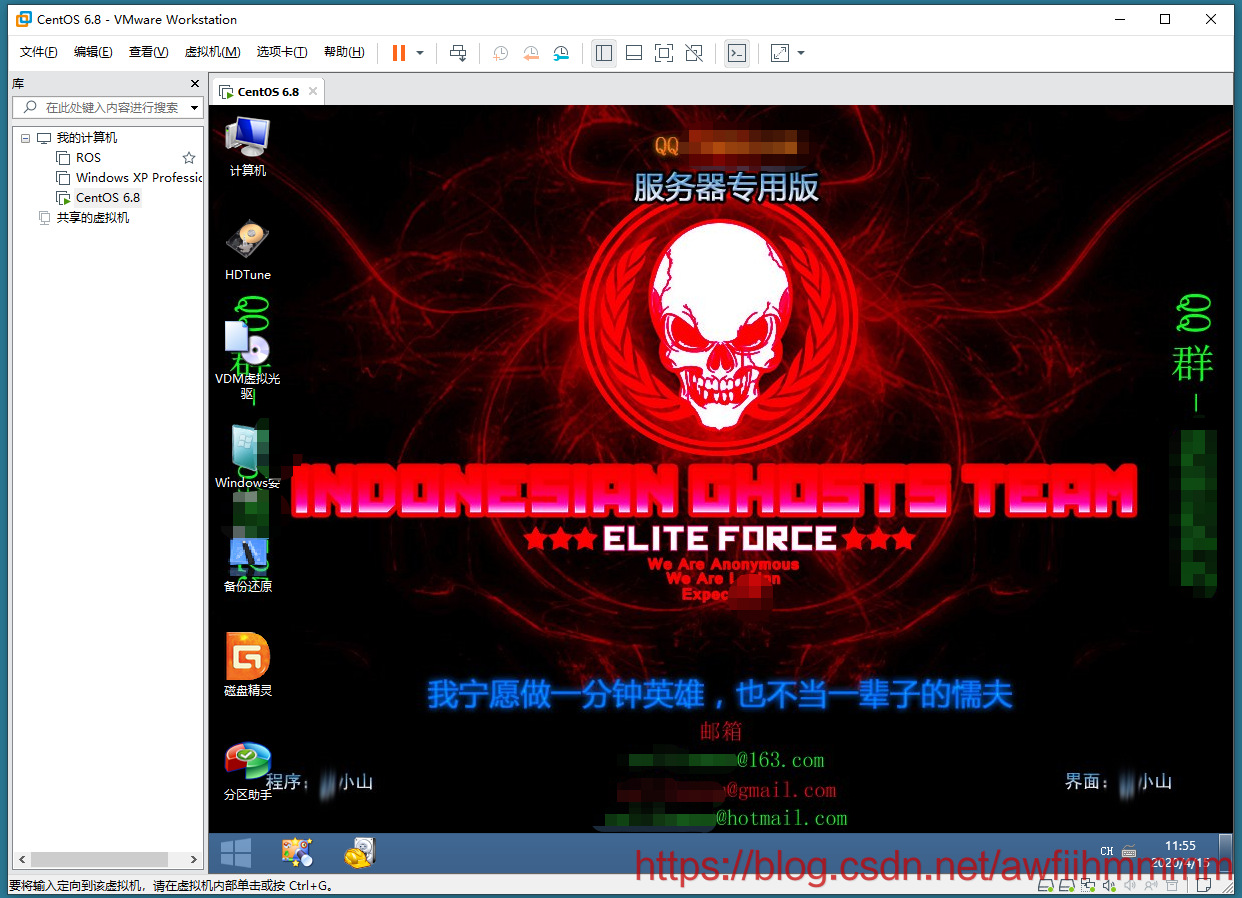The image size is (1242, 898).
Task: Open the 选项卡(T) menu
Action: (x=281, y=52)
